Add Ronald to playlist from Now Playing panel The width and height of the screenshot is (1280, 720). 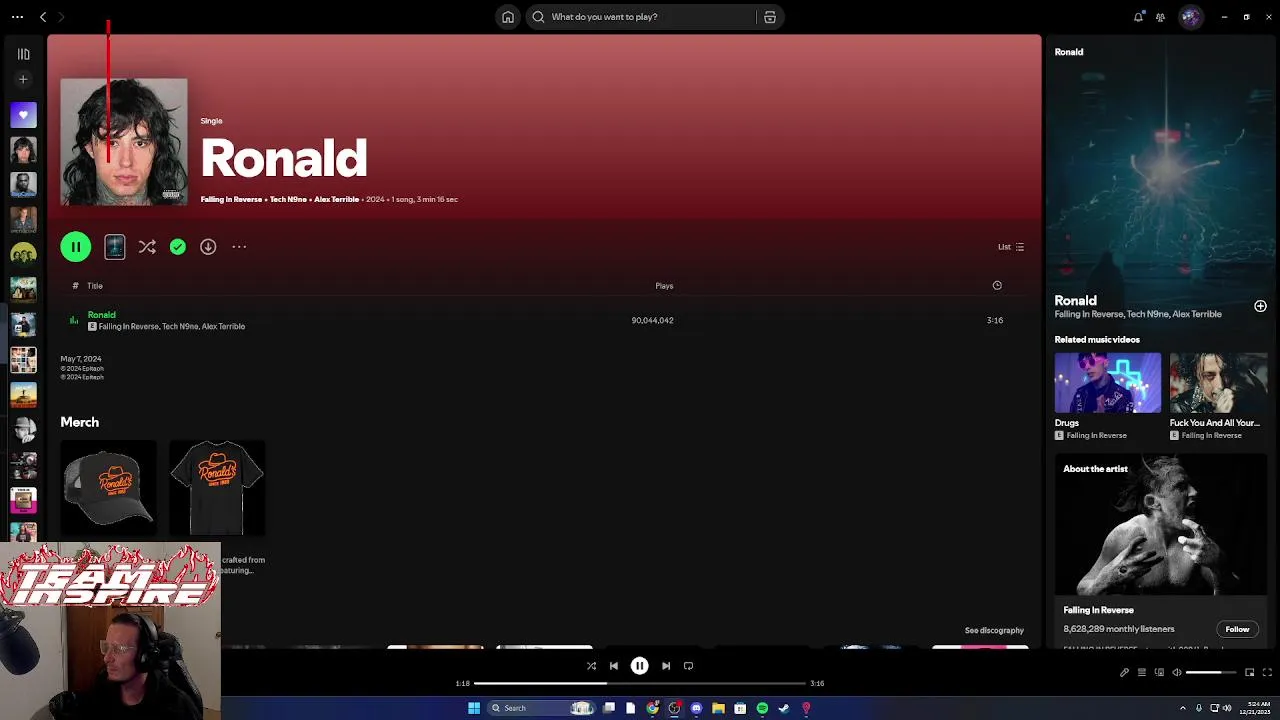(x=1260, y=306)
